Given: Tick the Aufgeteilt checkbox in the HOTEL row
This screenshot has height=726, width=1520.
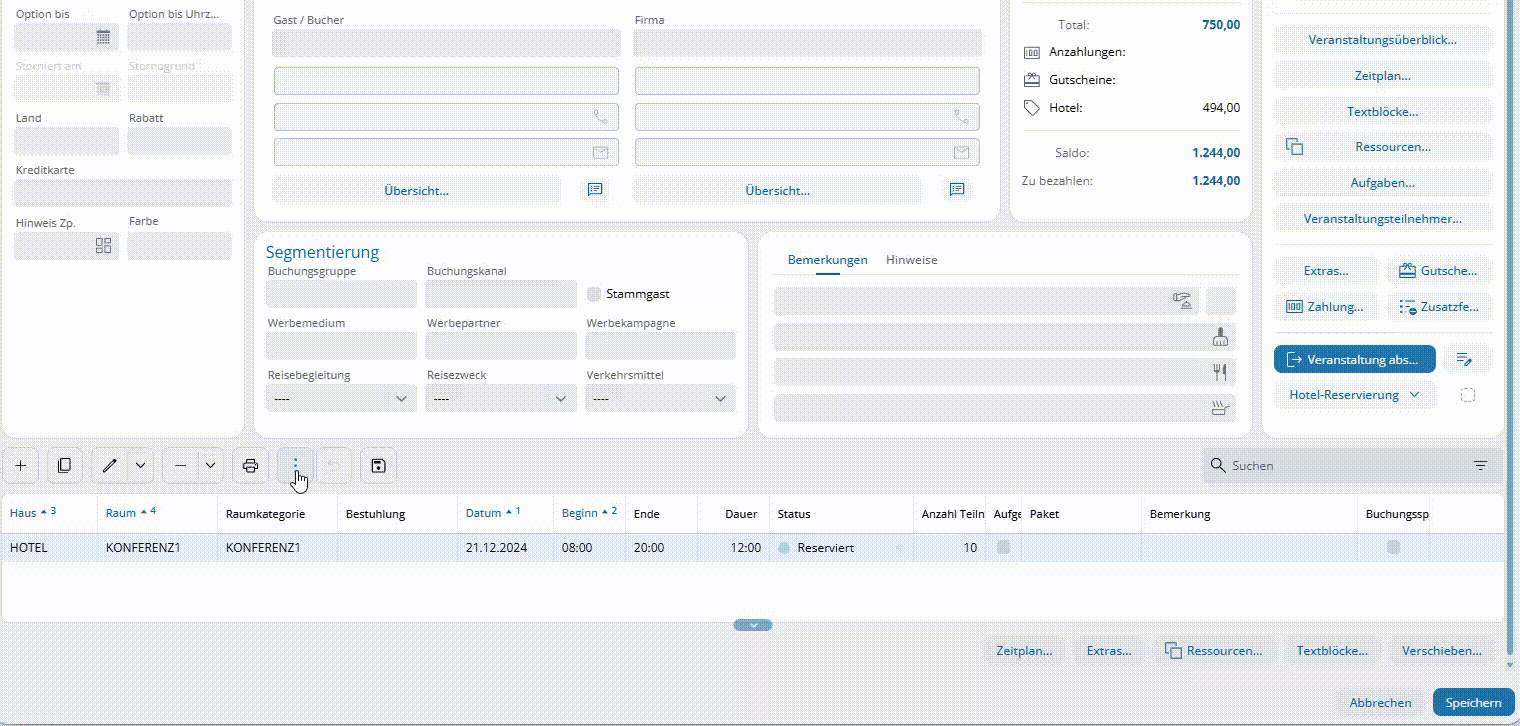Looking at the screenshot, I should 1004,547.
